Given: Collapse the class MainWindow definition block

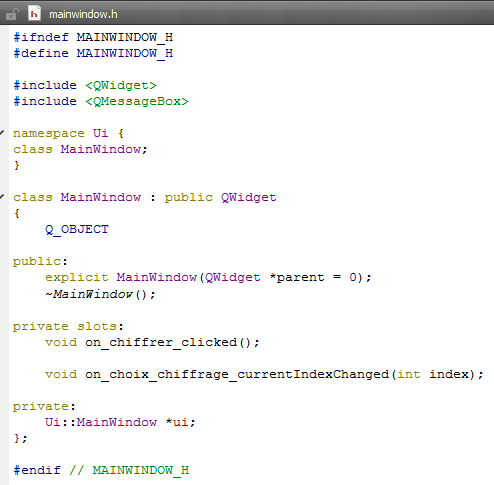Looking at the screenshot, I should 2,197.
